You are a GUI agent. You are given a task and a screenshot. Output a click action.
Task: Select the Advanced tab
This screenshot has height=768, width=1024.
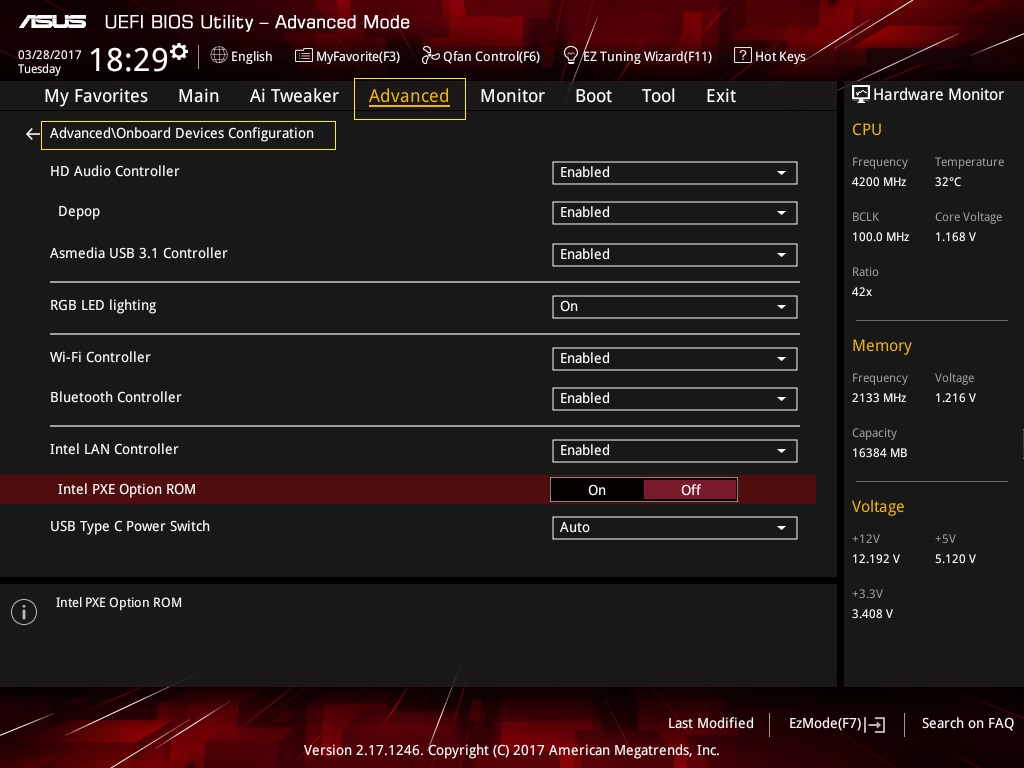(409, 98)
